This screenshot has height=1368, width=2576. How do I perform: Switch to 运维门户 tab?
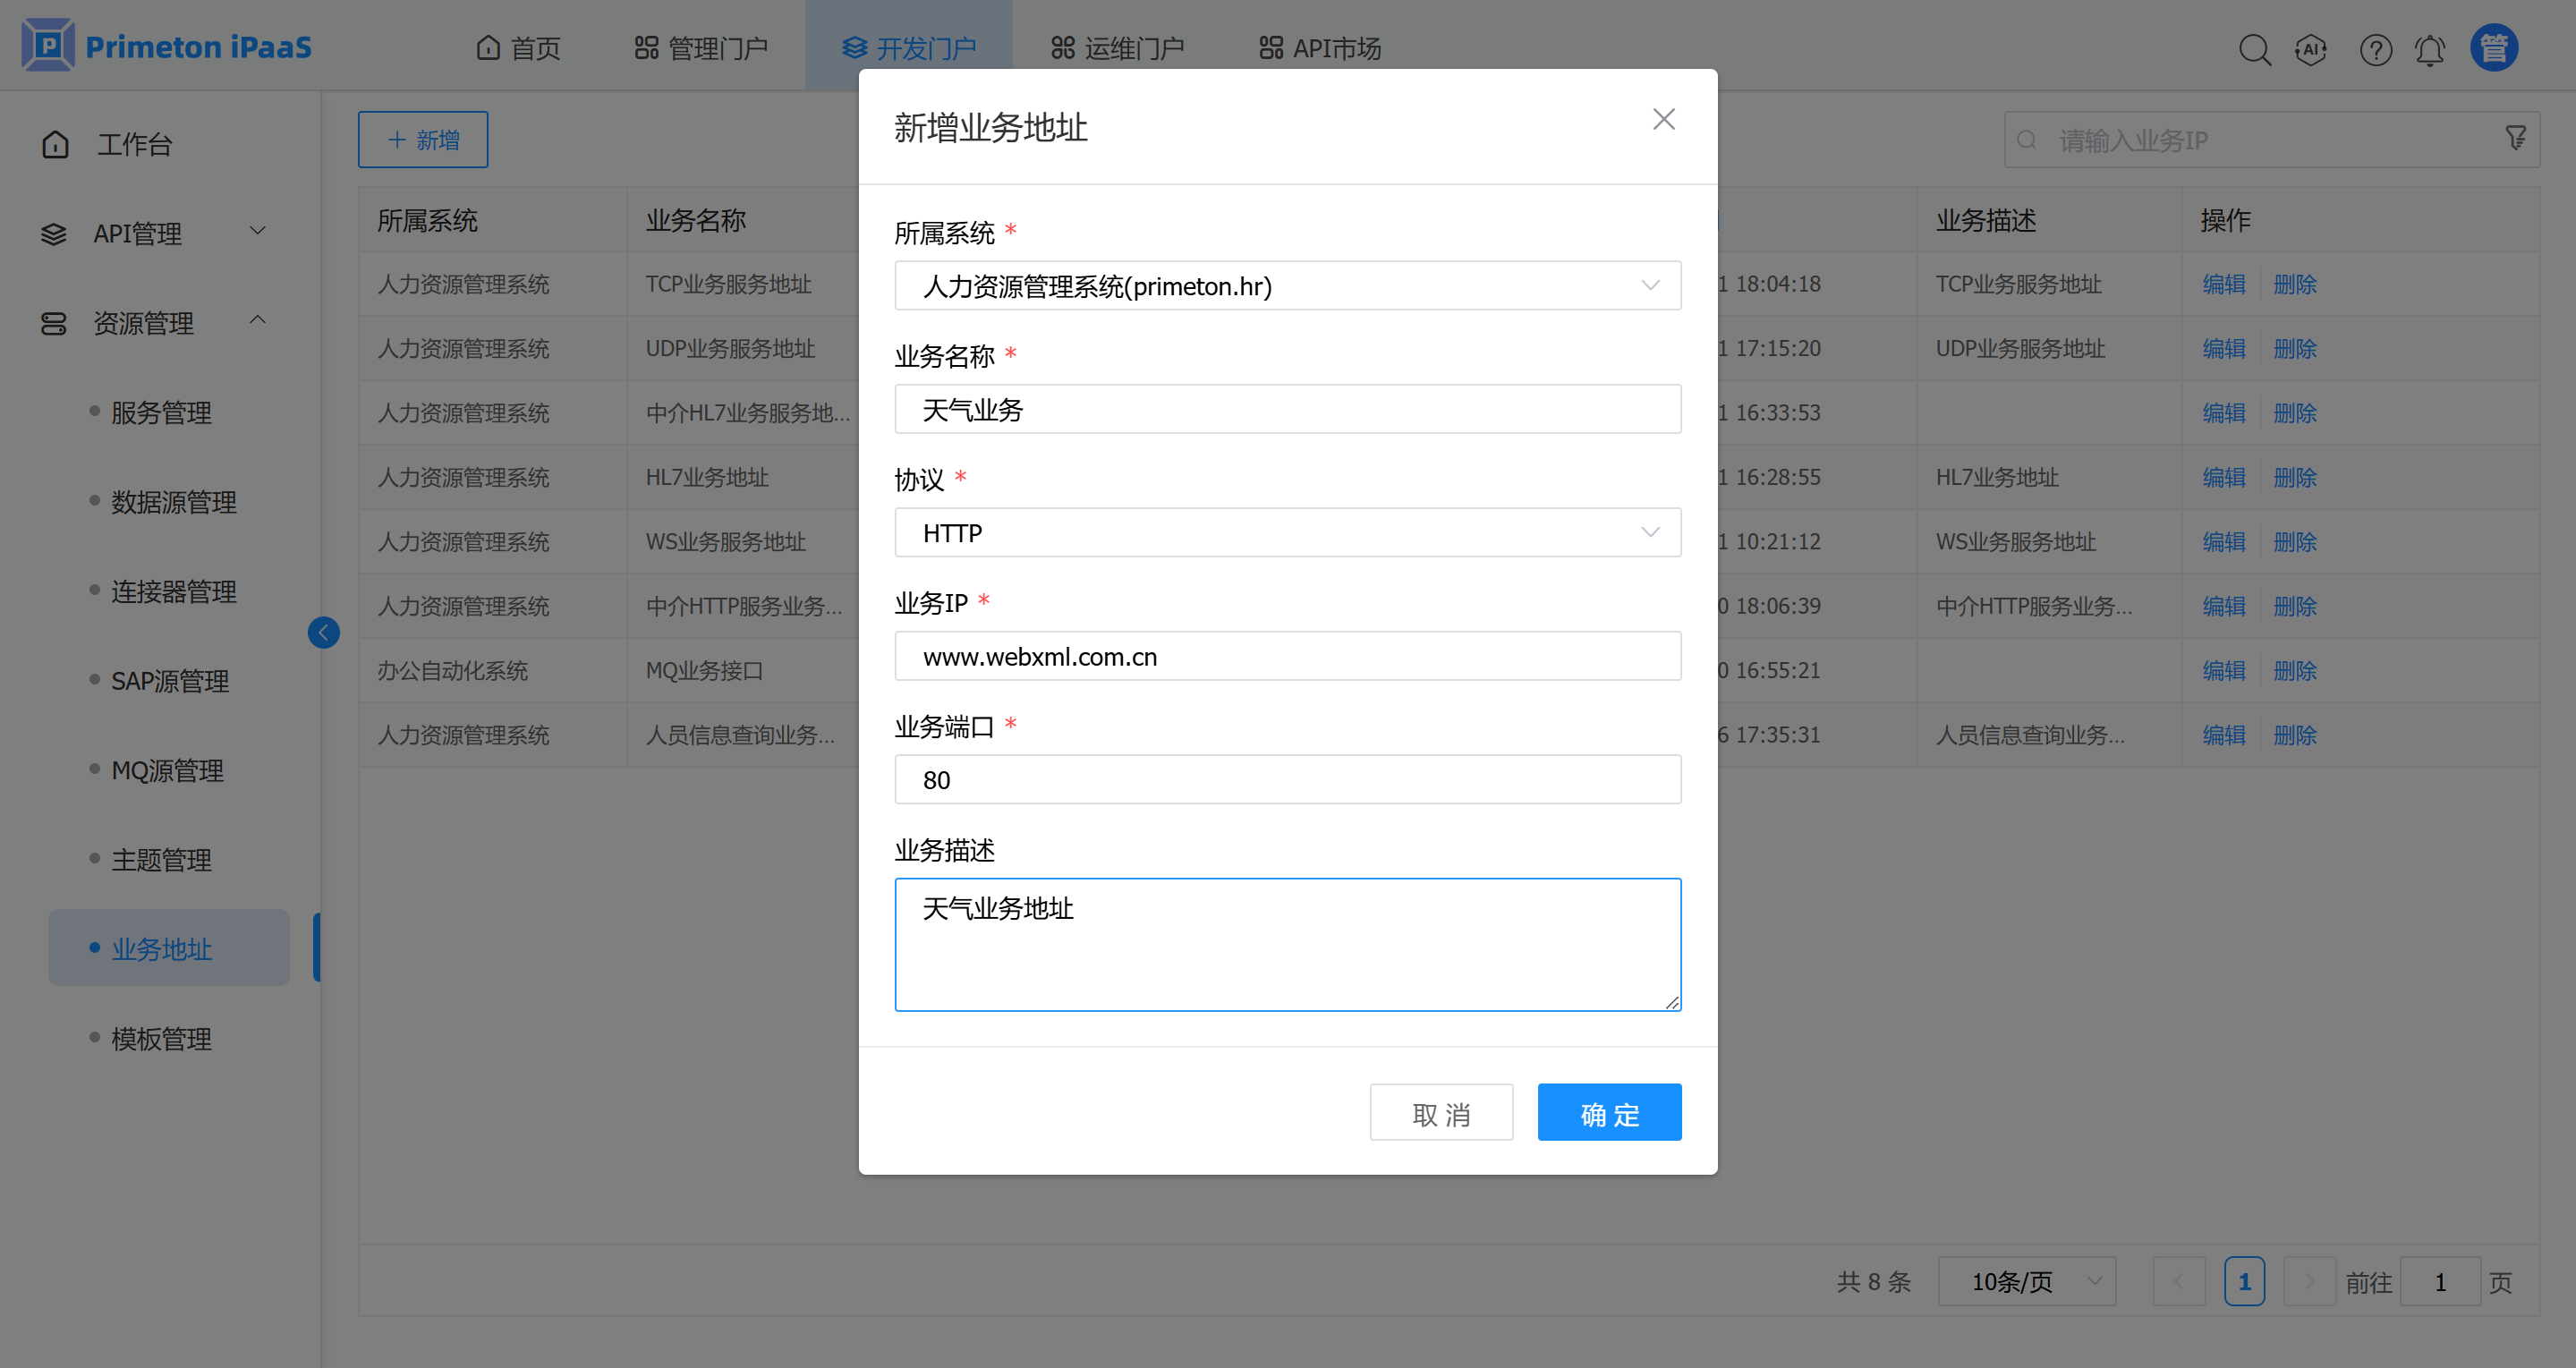tap(1118, 48)
